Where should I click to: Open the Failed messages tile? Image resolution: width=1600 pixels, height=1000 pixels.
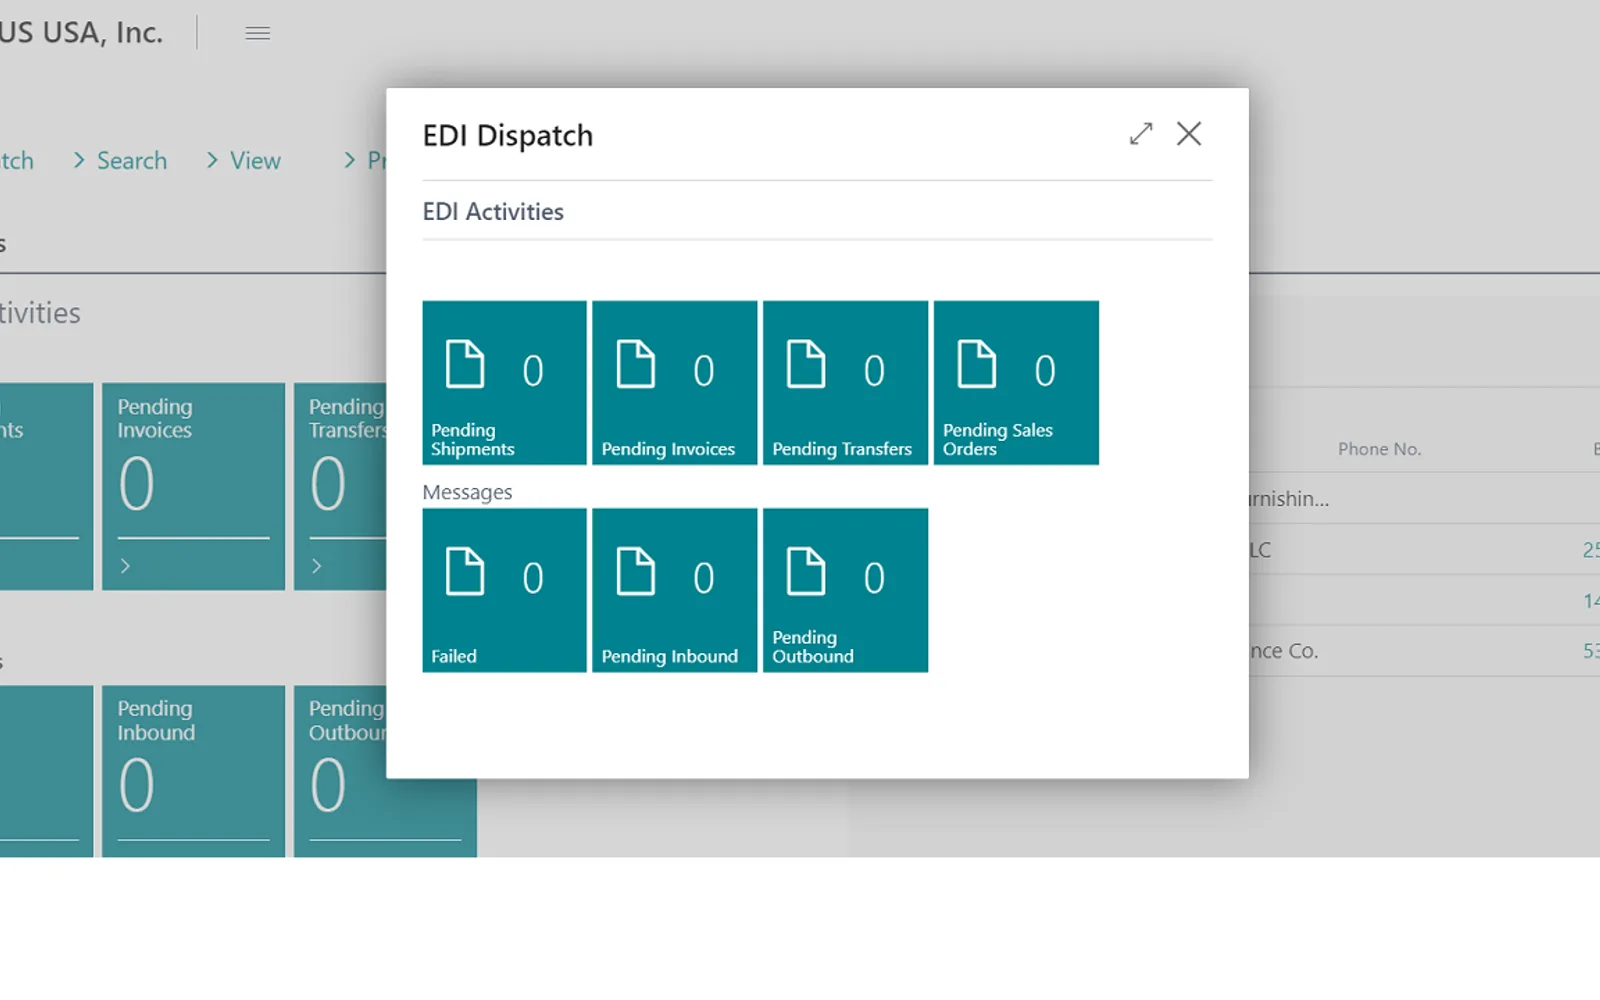click(x=504, y=590)
